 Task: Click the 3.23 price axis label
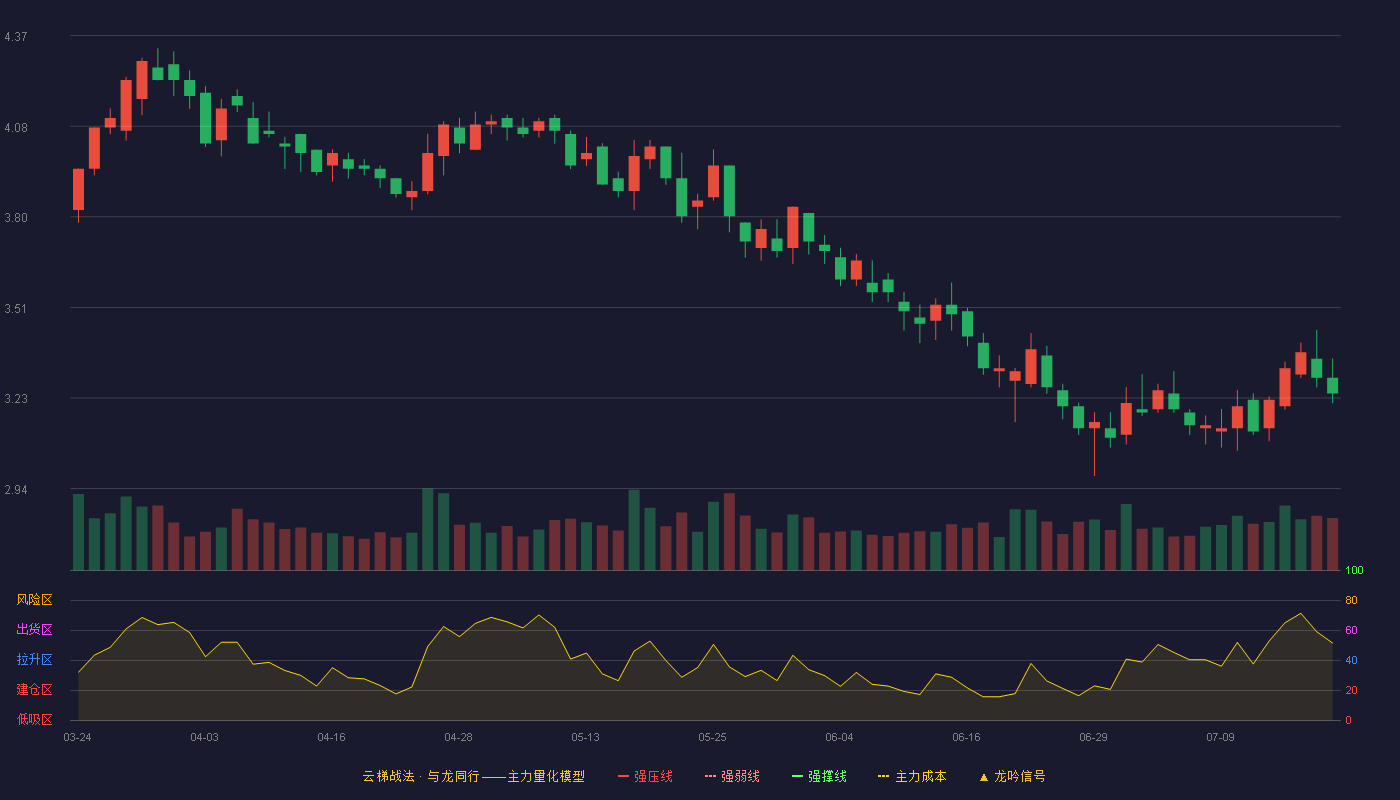[16, 399]
